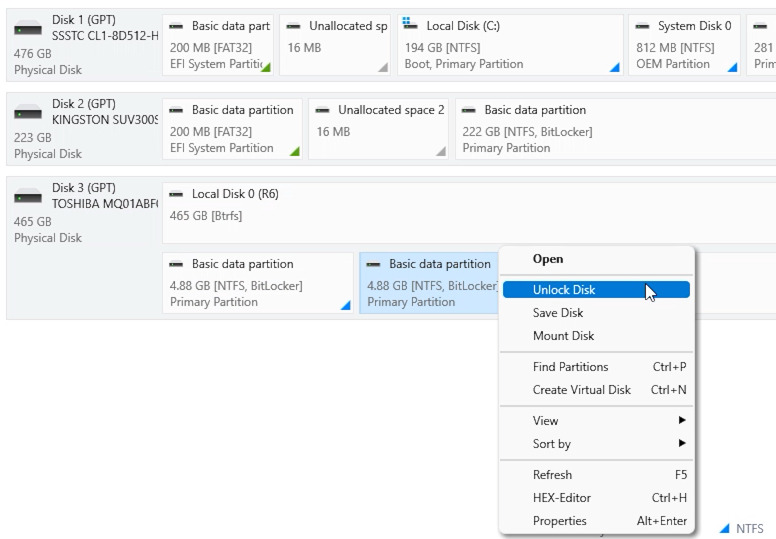Image resolution: width=776 pixels, height=539 pixels.
Task: Choose Mount Disk in context menu
Action: point(596,336)
